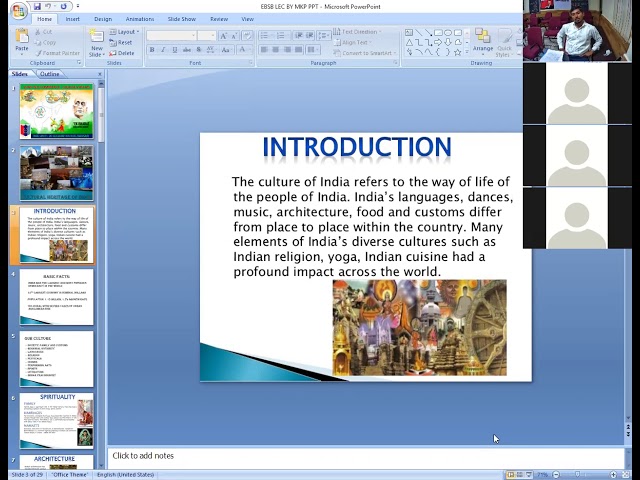Screen dimensions: 640x480
Task: Click the Save icon in Quick Access
Action: [x=37, y=6]
